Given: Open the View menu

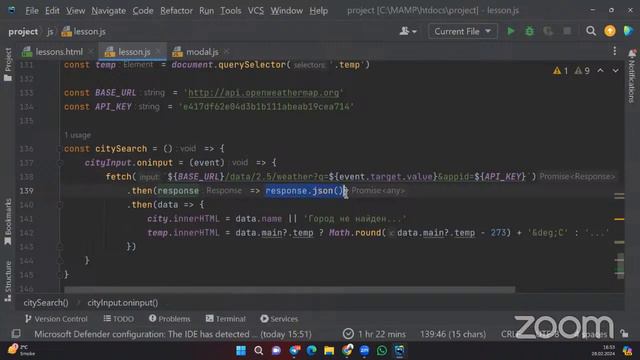Looking at the screenshot, I should (x=76, y=11).
